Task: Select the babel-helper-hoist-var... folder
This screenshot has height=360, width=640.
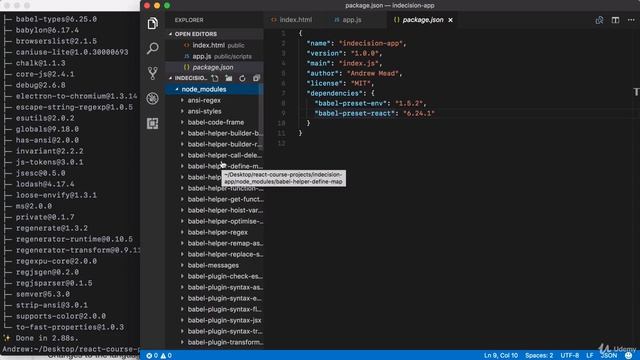Action: click(x=214, y=210)
